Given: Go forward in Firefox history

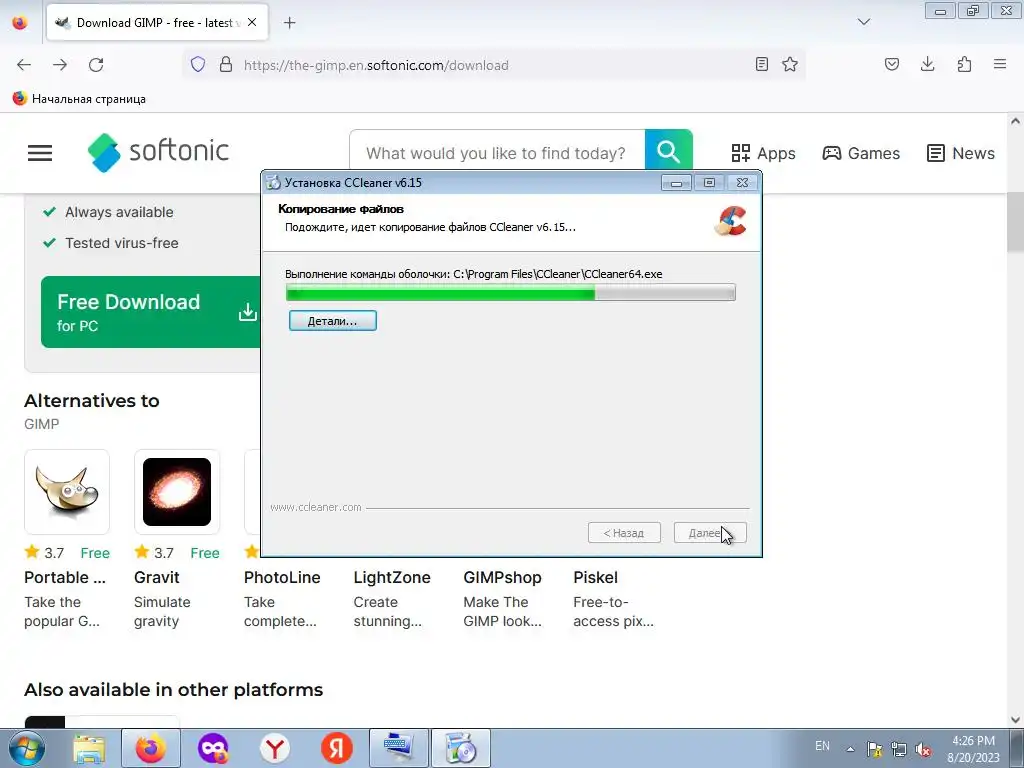Looking at the screenshot, I should click(x=60, y=65).
